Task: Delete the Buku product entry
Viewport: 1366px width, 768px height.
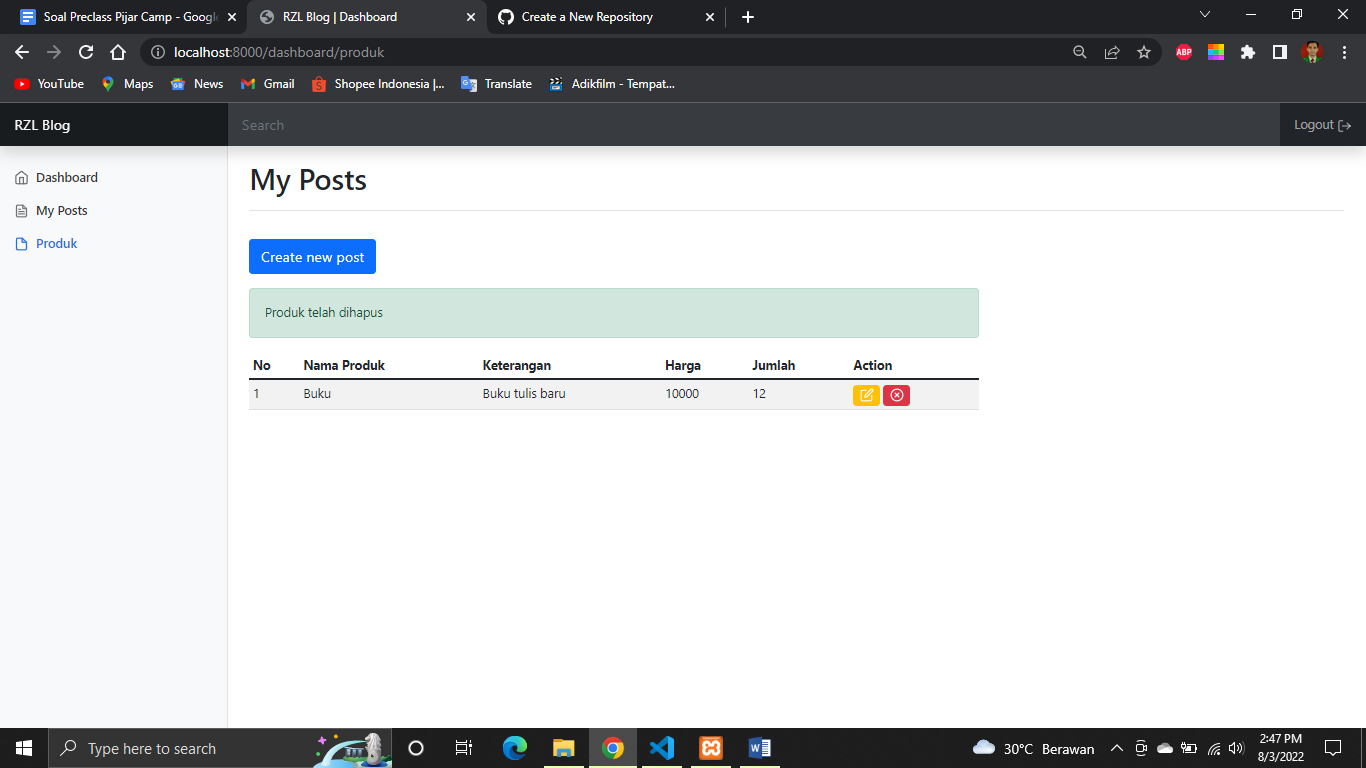Action: pos(896,395)
